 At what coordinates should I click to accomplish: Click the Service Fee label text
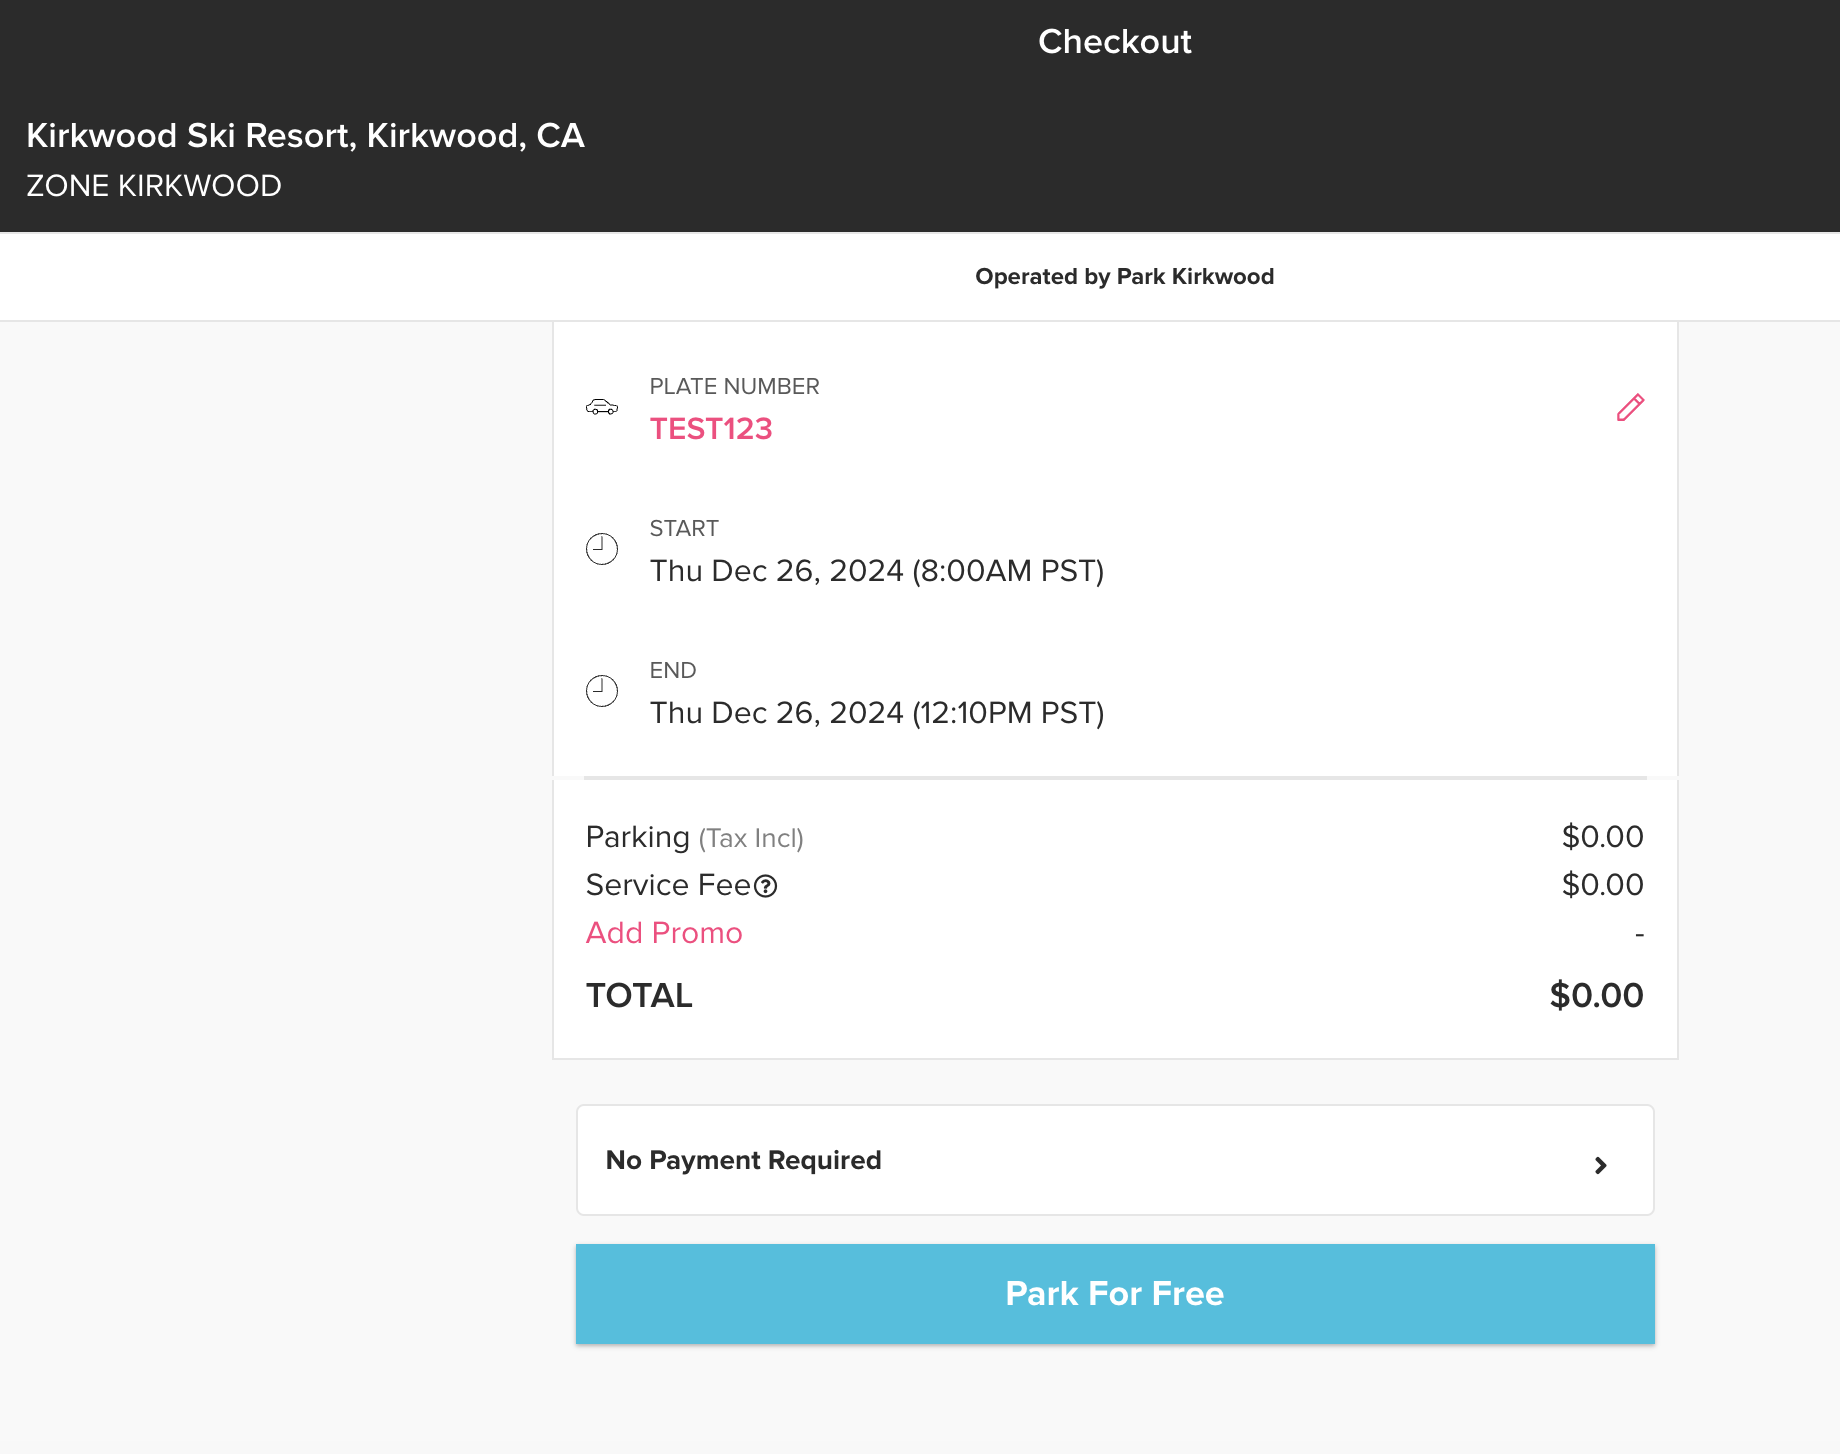pyautogui.click(x=668, y=885)
